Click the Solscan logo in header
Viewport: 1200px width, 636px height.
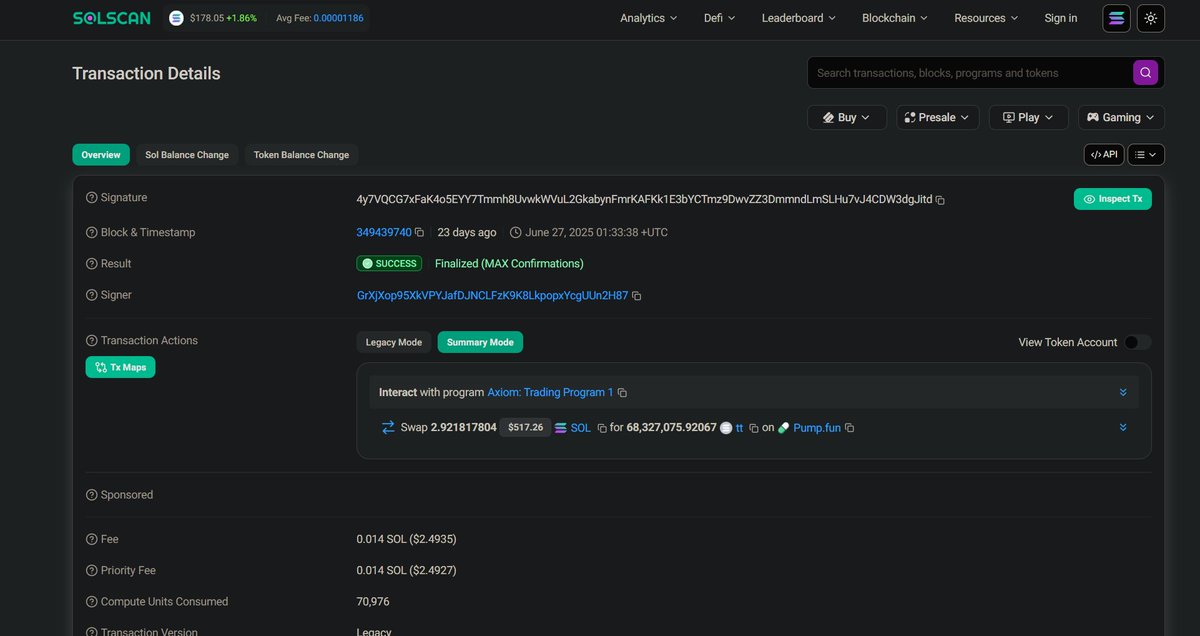point(111,17)
